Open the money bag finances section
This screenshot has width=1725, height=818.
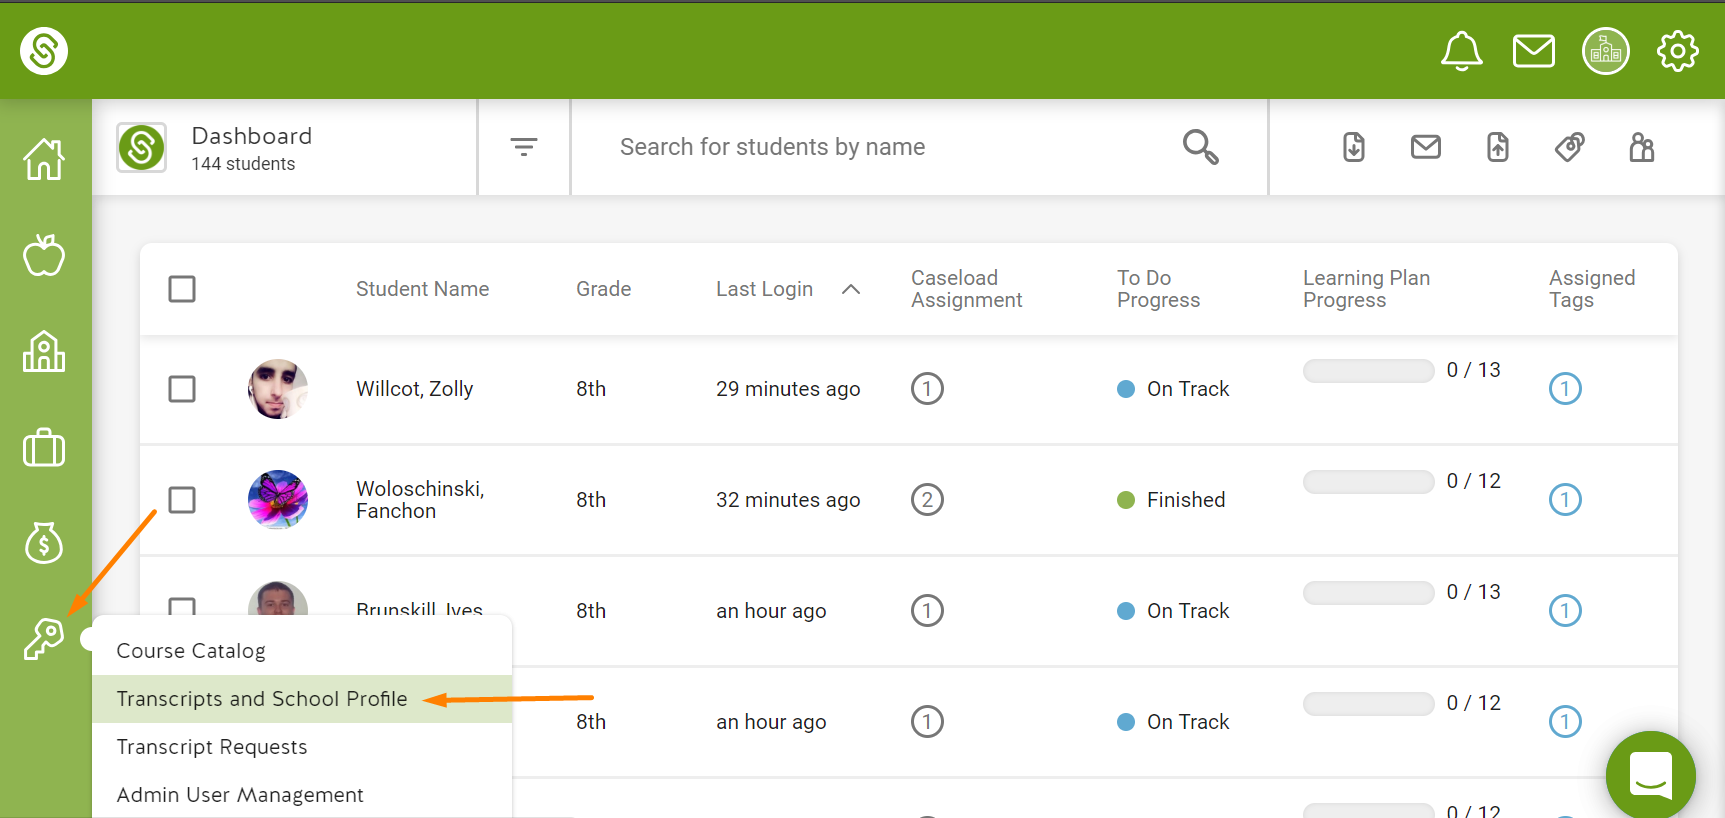pyautogui.click(x=44, y=543)
